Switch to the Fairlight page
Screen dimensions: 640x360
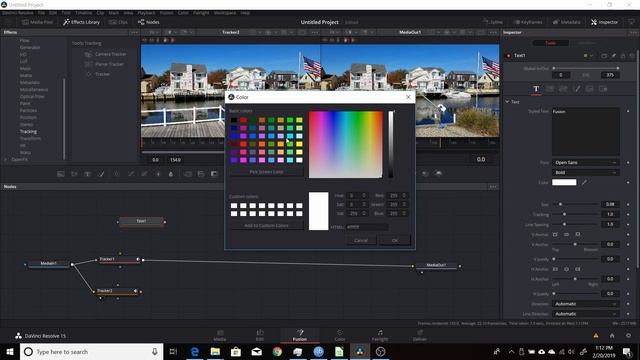pyautogui.click(x=380, y=336)
